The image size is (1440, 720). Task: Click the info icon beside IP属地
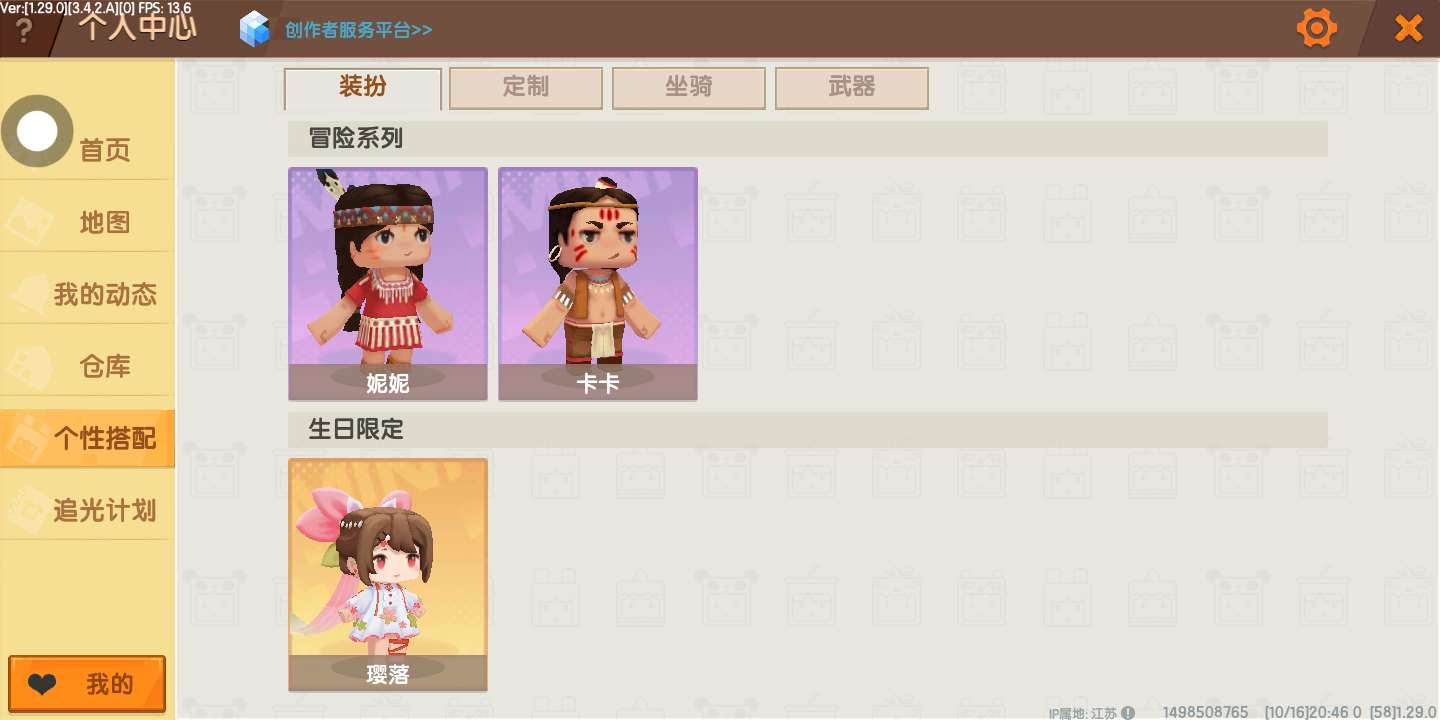click(x=1128, y=713)
